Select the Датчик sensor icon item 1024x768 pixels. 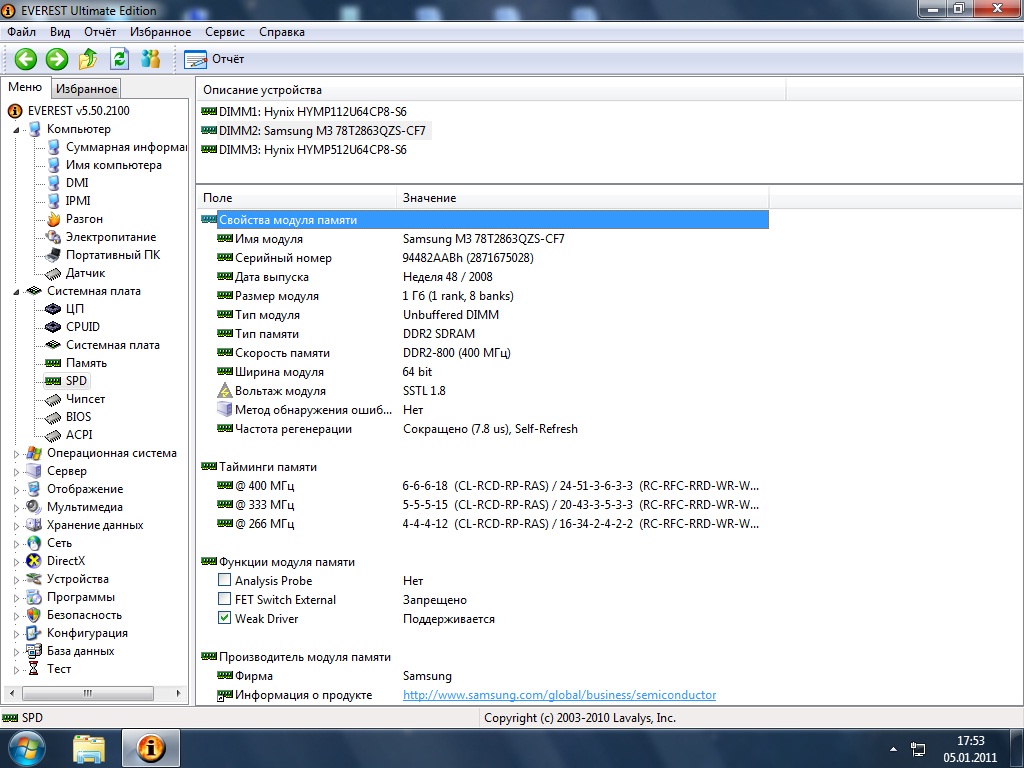pyautogui.click(x=54, y=273)
